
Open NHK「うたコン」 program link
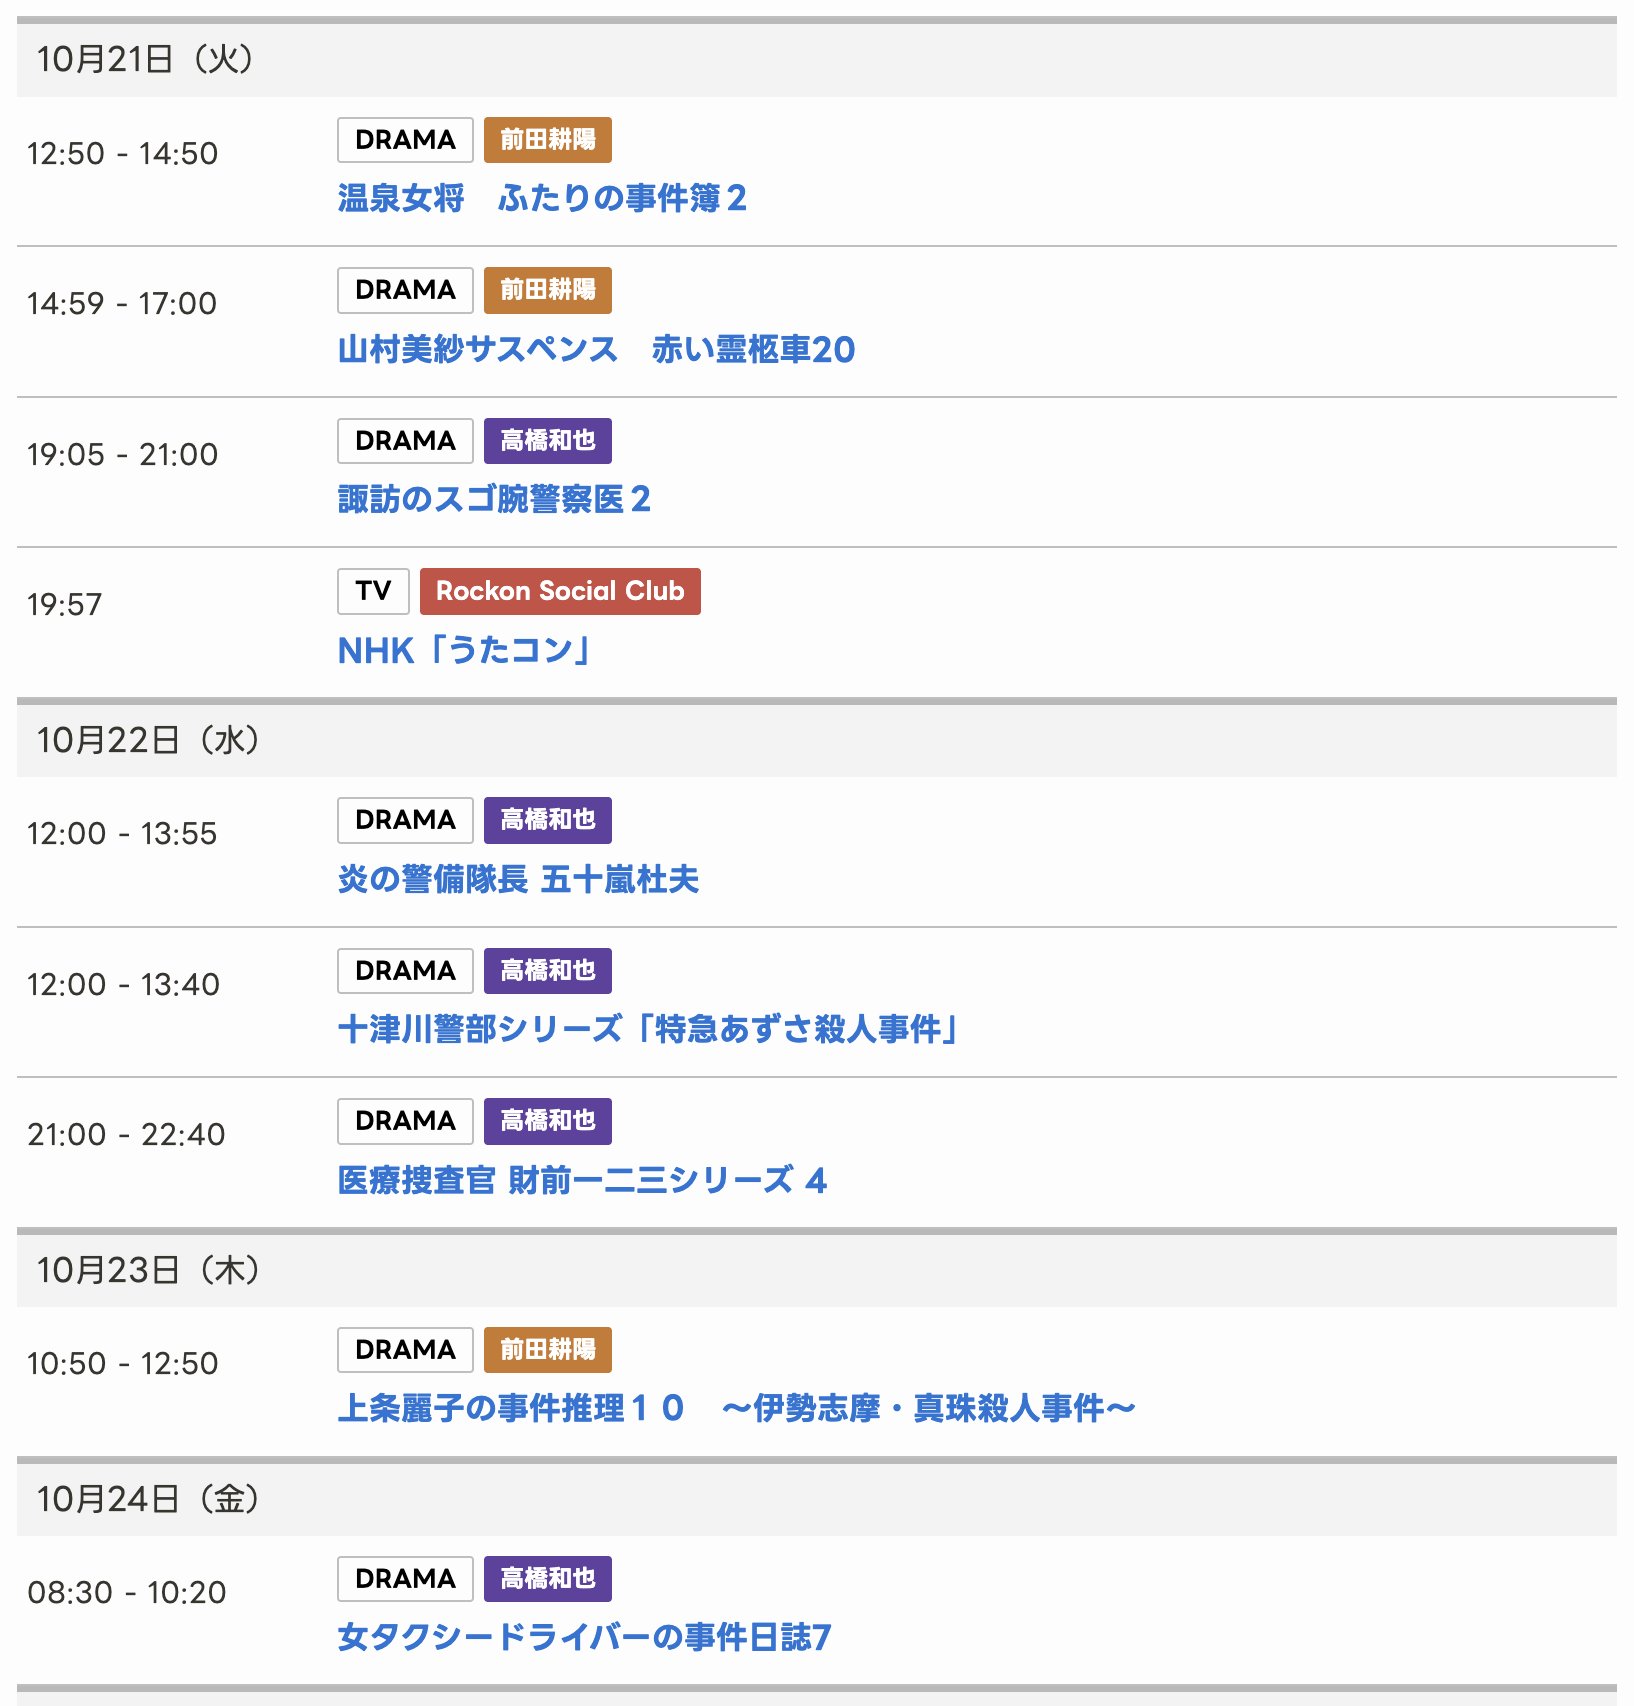464,650
